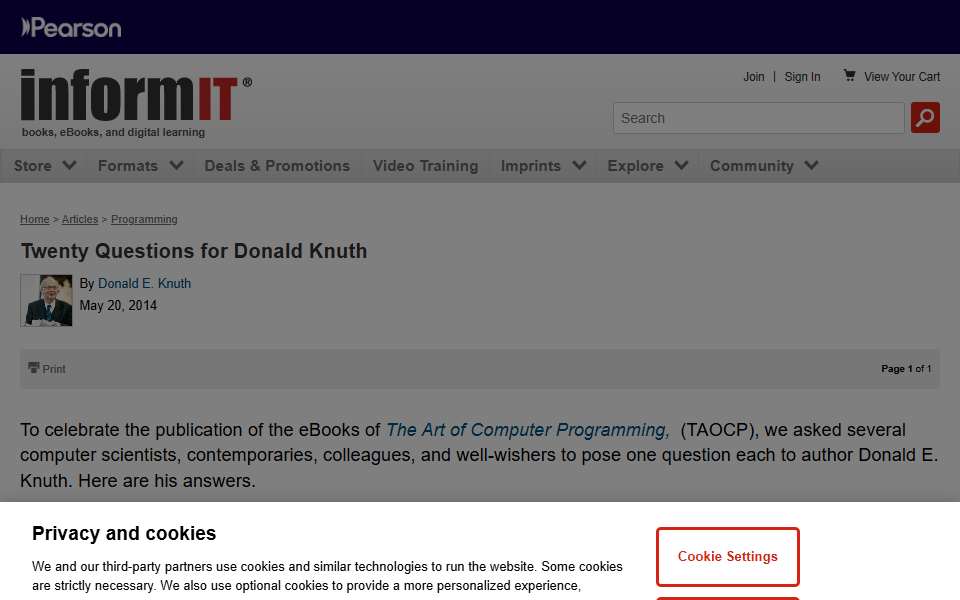Open View Your Cart
This screenshot has width=960, height=600.
[902, 77]
